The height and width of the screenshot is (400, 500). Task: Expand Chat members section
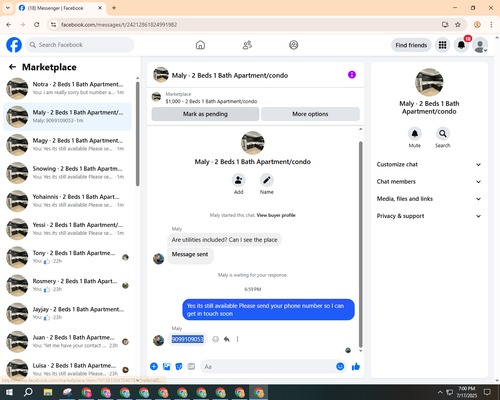429,182
